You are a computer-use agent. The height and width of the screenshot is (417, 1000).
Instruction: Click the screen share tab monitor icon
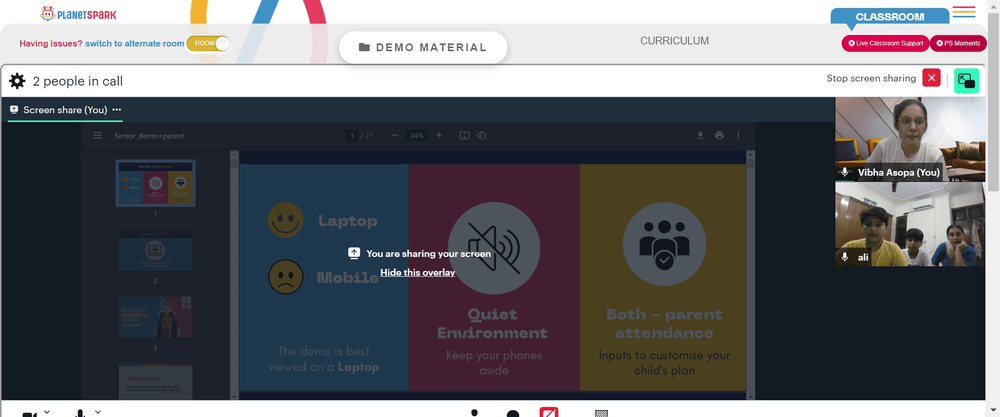(x=14, y=110)
